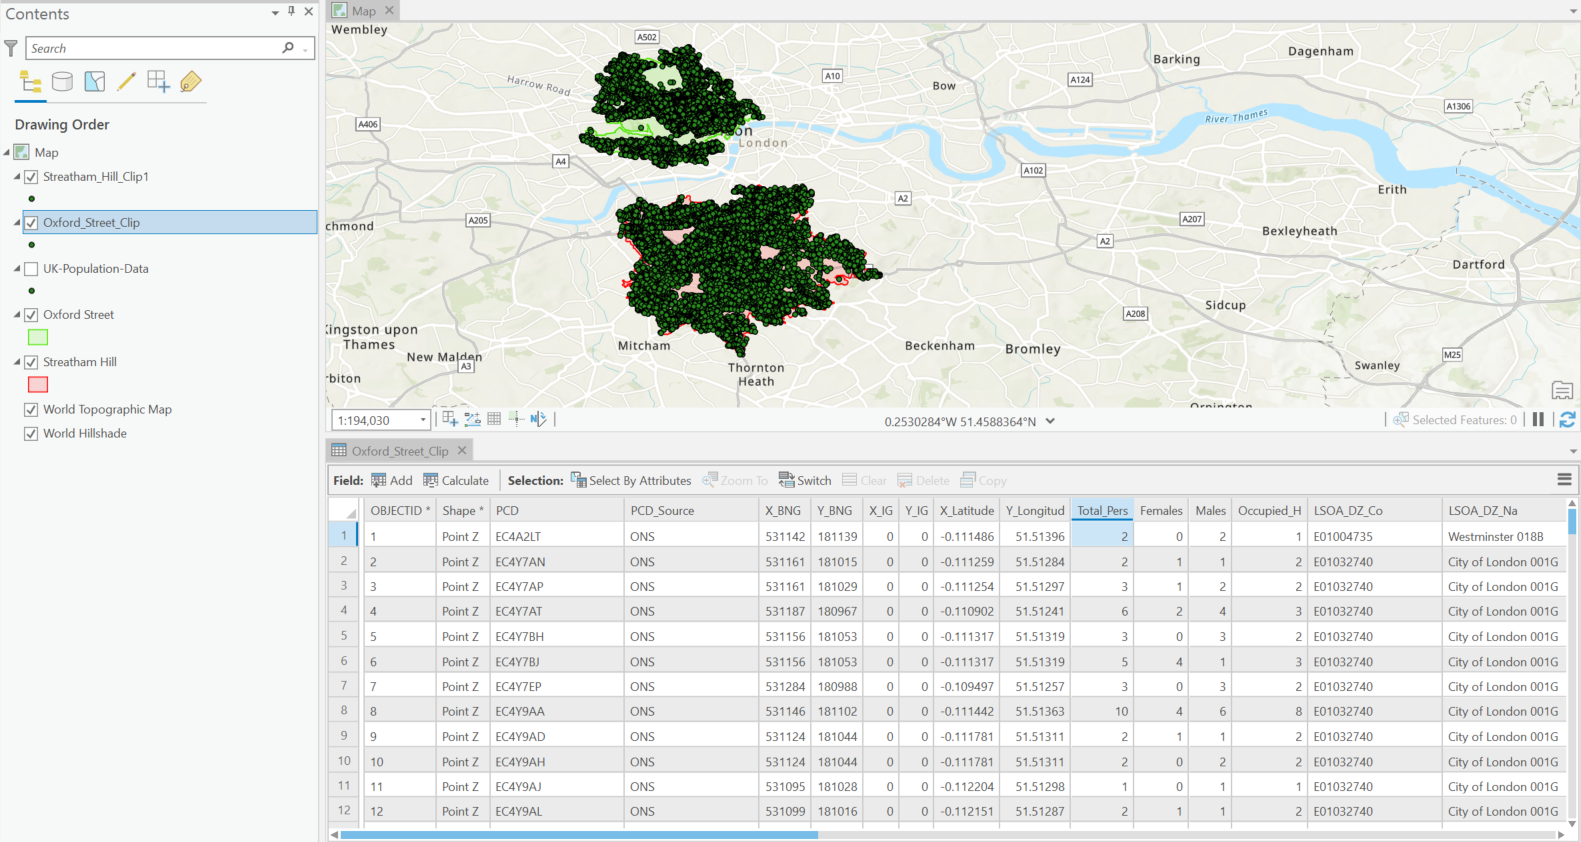1581x842 pixels.
Task: Toggle Oxford Street layer visibility
Action: click(31, 315)
